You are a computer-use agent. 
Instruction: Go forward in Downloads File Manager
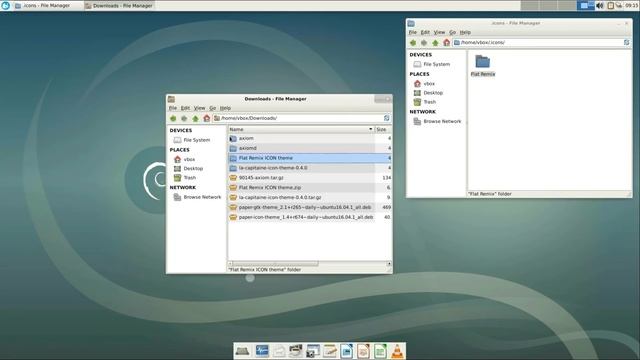[184, 118]
